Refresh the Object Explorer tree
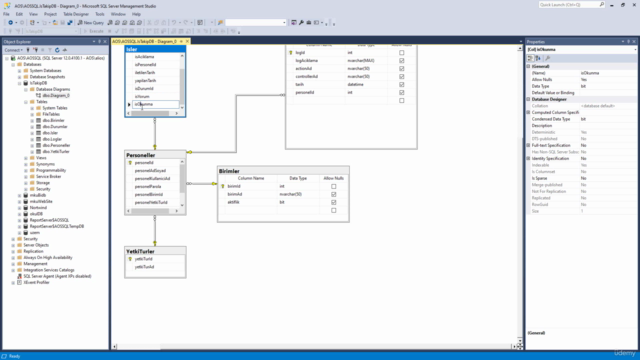The height and width of the screenshot is (360, 640). (57, 50)
